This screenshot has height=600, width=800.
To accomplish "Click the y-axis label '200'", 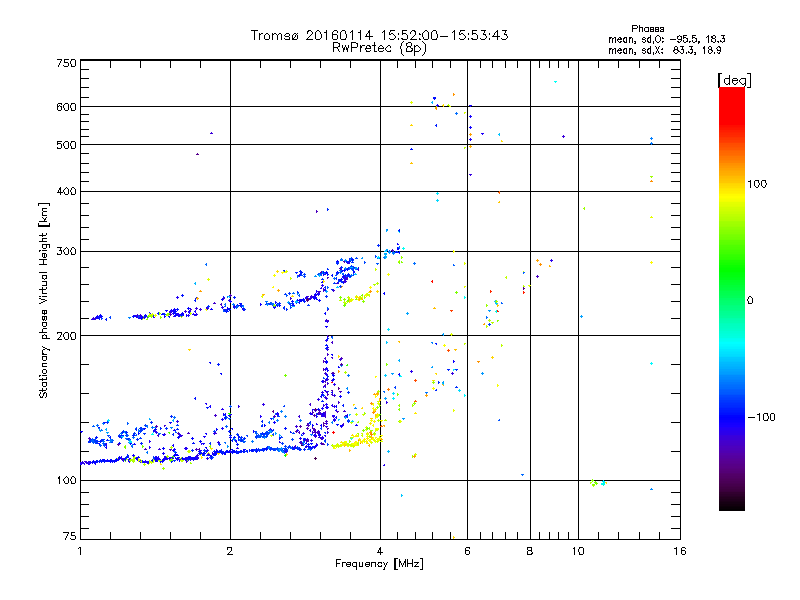I will [x=67, y=336].
